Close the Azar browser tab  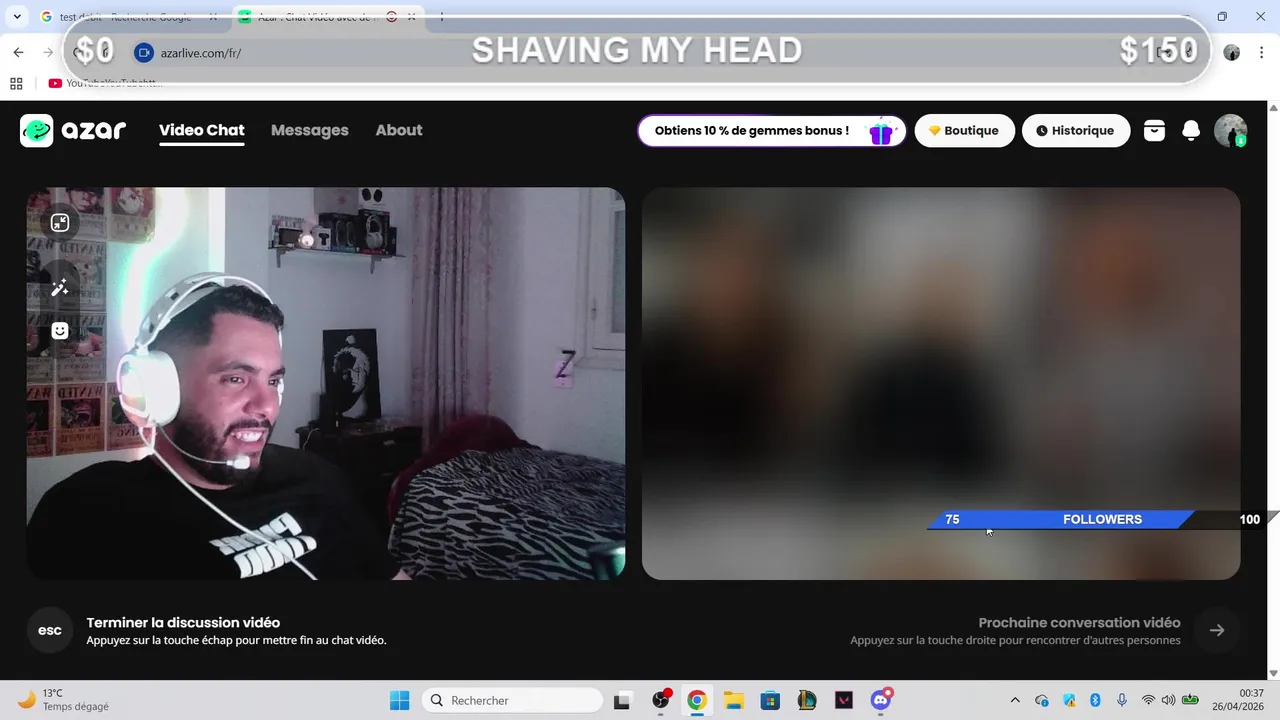(x=411, y=17)
